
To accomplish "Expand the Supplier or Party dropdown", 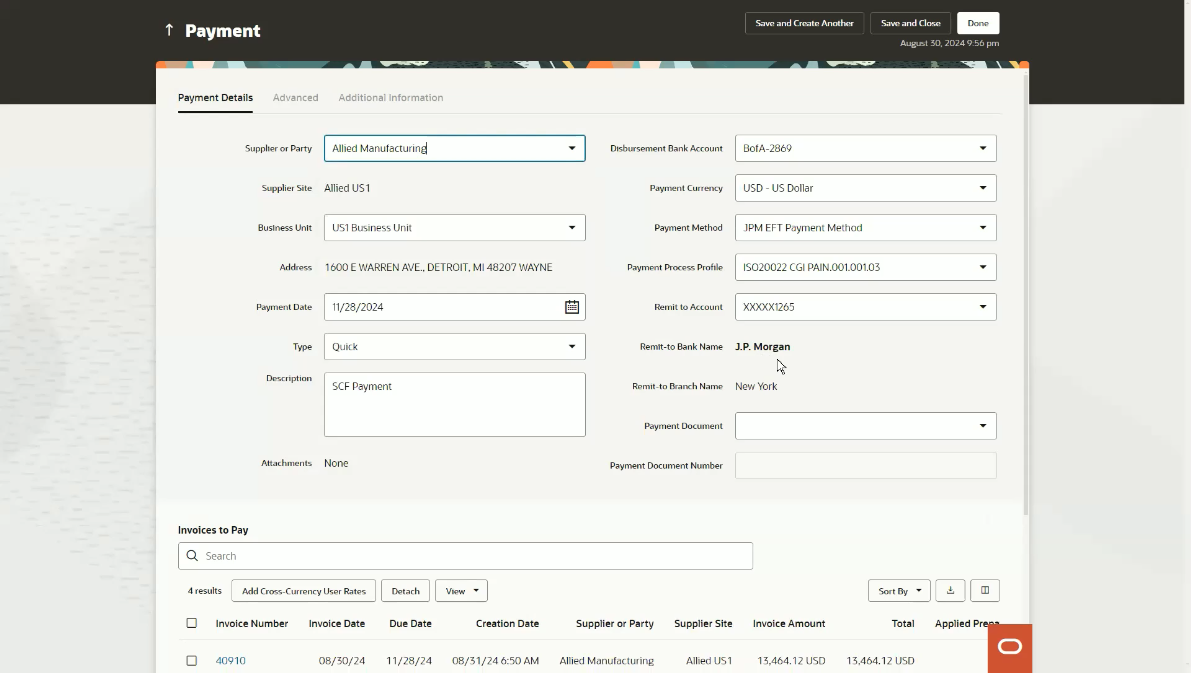I will tap(572, 148).
